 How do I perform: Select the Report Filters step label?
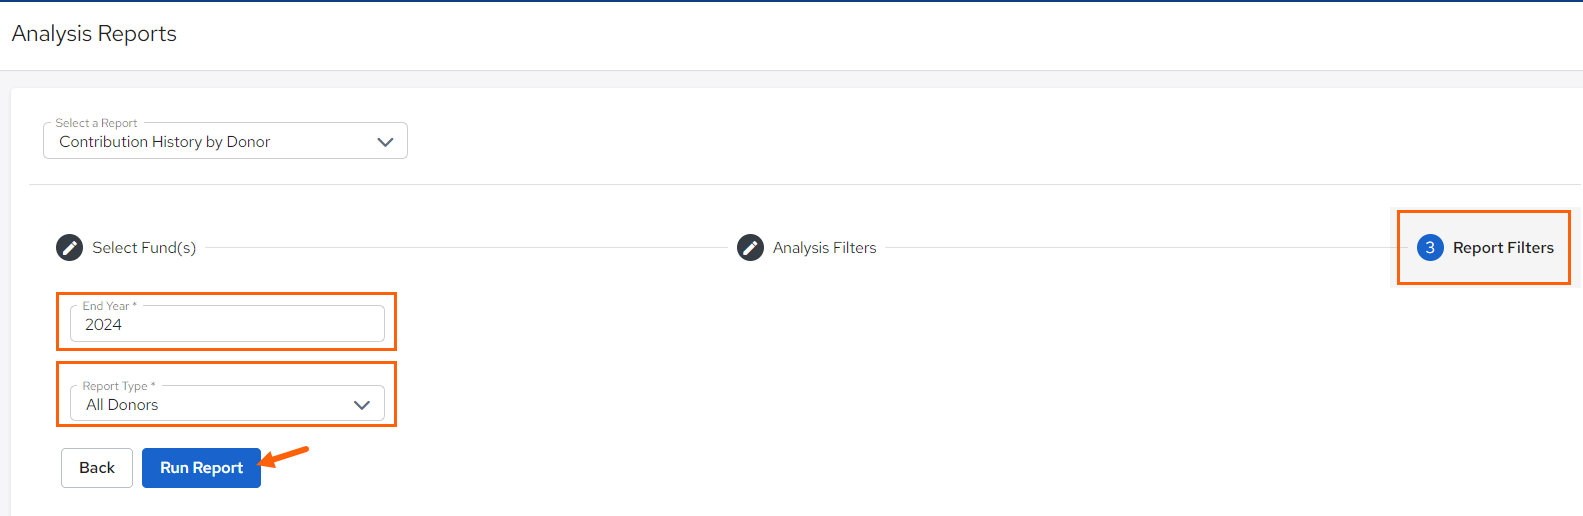pyautogui.click(x=1502, y=248)
